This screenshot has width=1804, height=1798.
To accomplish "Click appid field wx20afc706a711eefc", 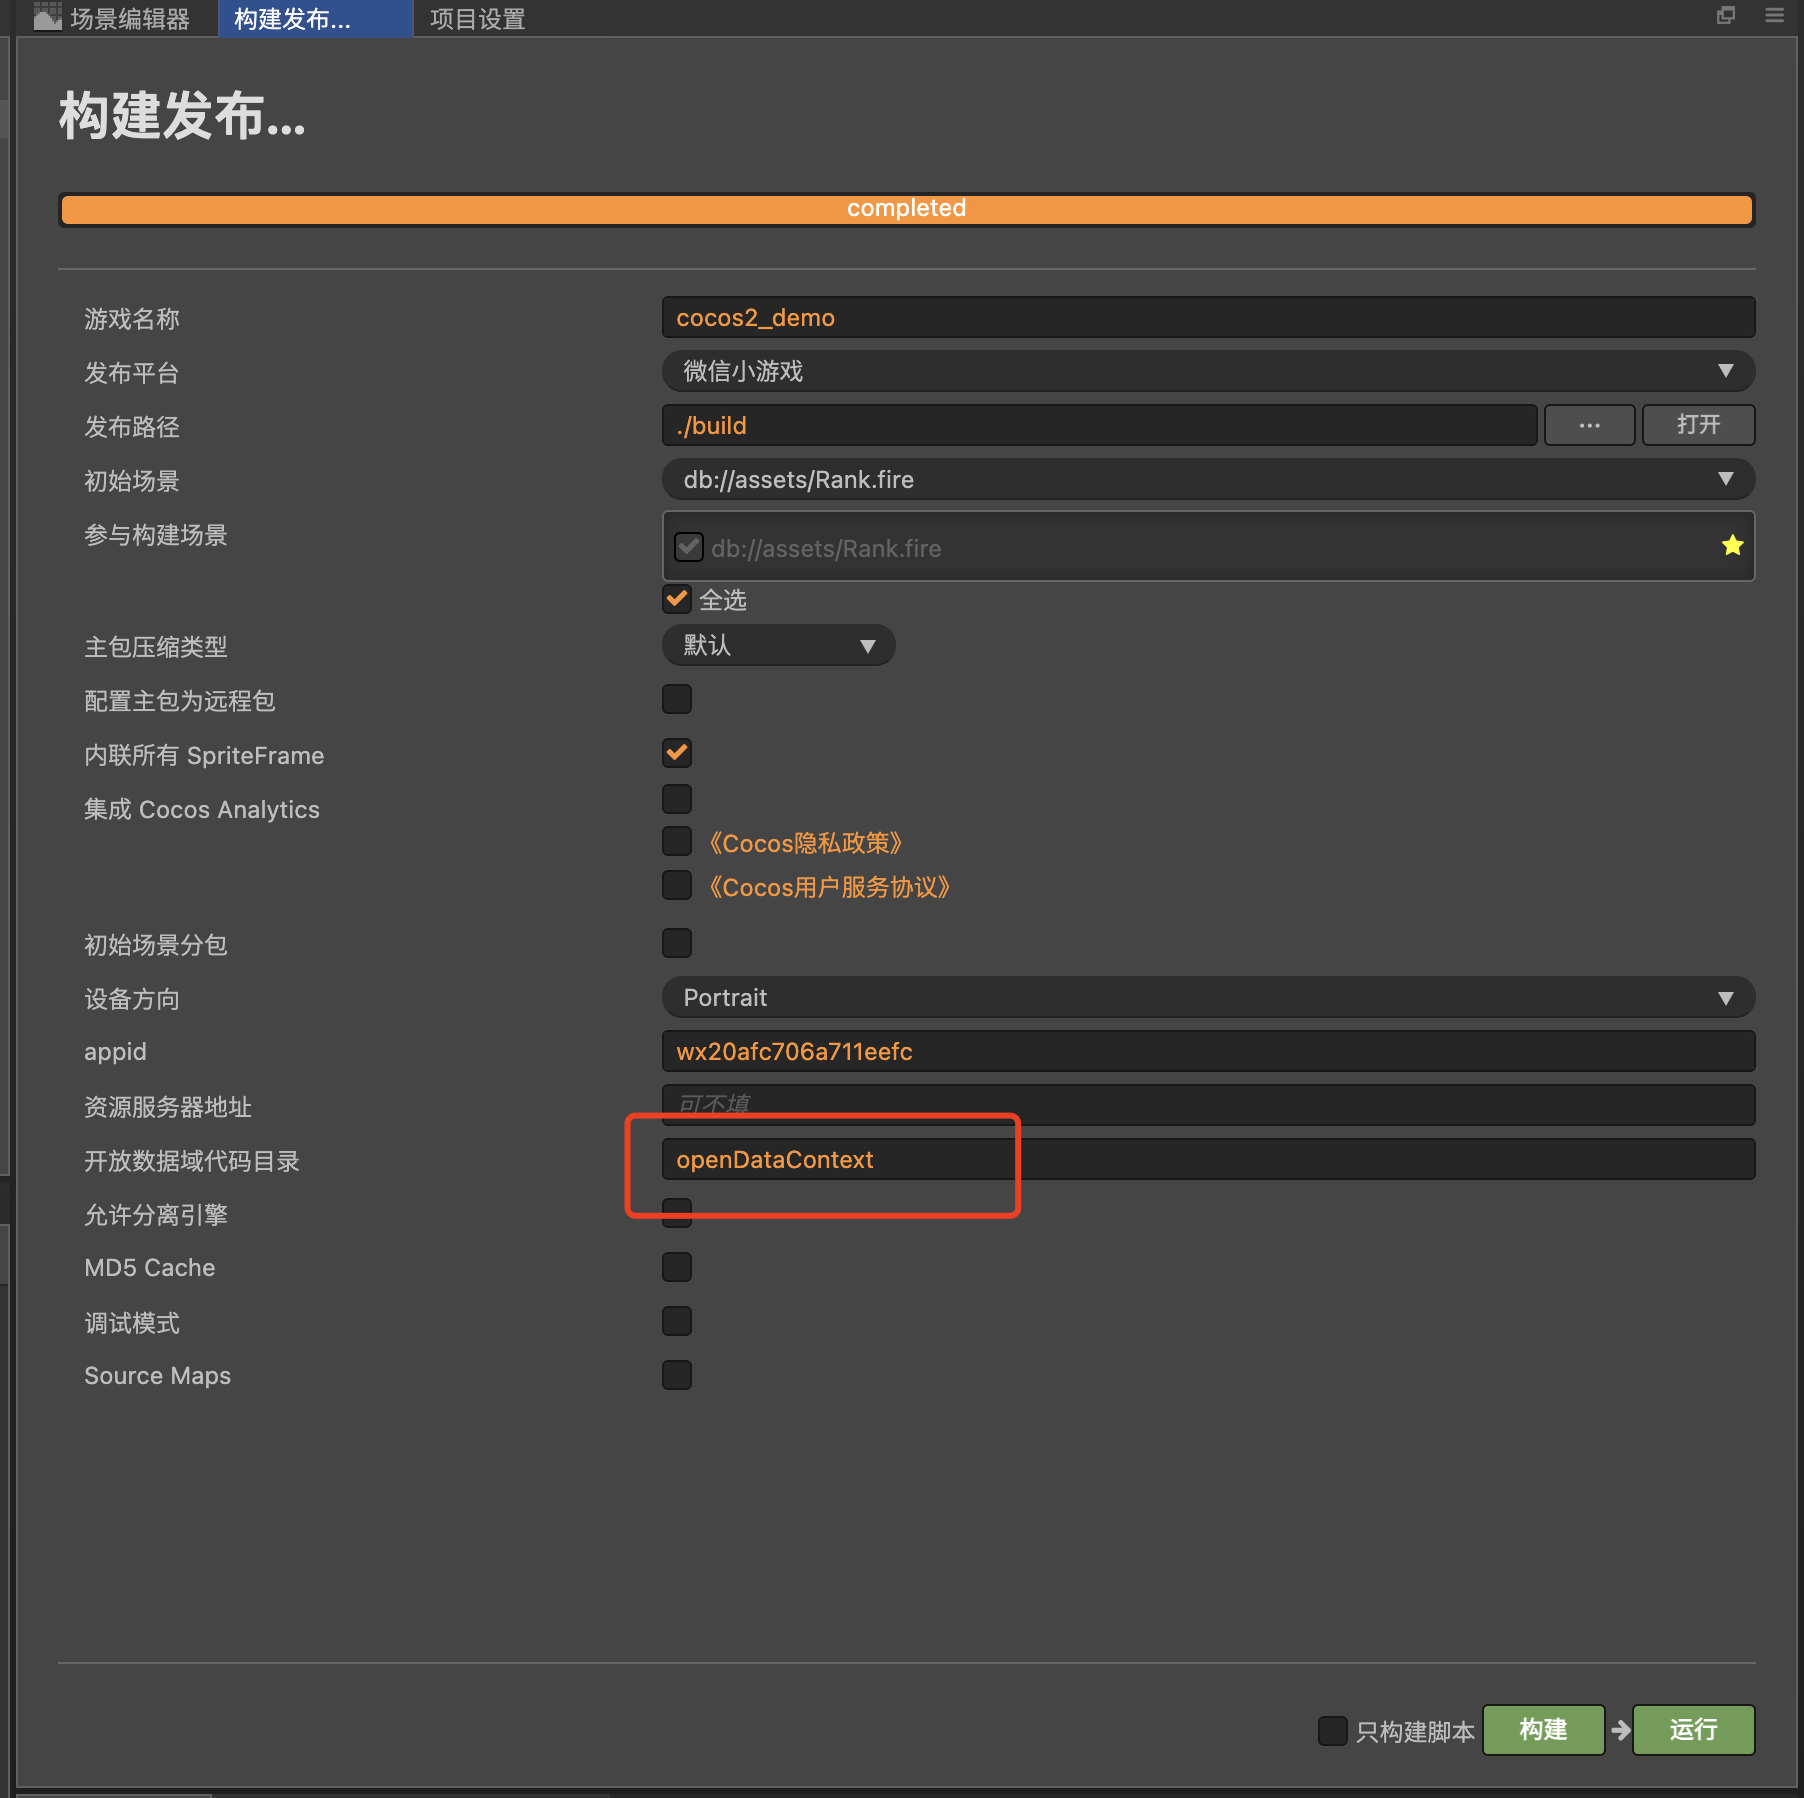I will 1208,1051.
